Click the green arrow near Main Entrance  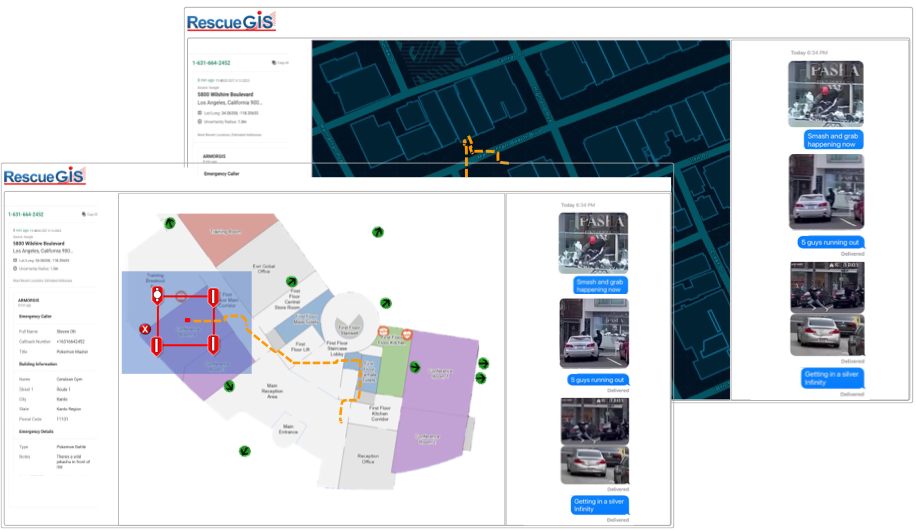(243, 451)
